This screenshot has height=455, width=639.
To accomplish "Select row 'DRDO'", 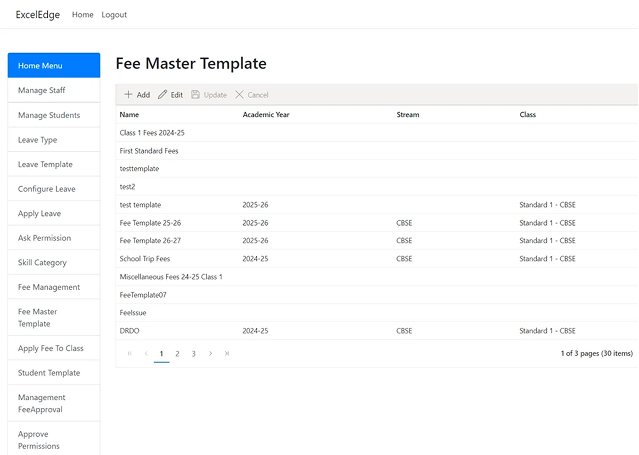I will tap(377, 331).
